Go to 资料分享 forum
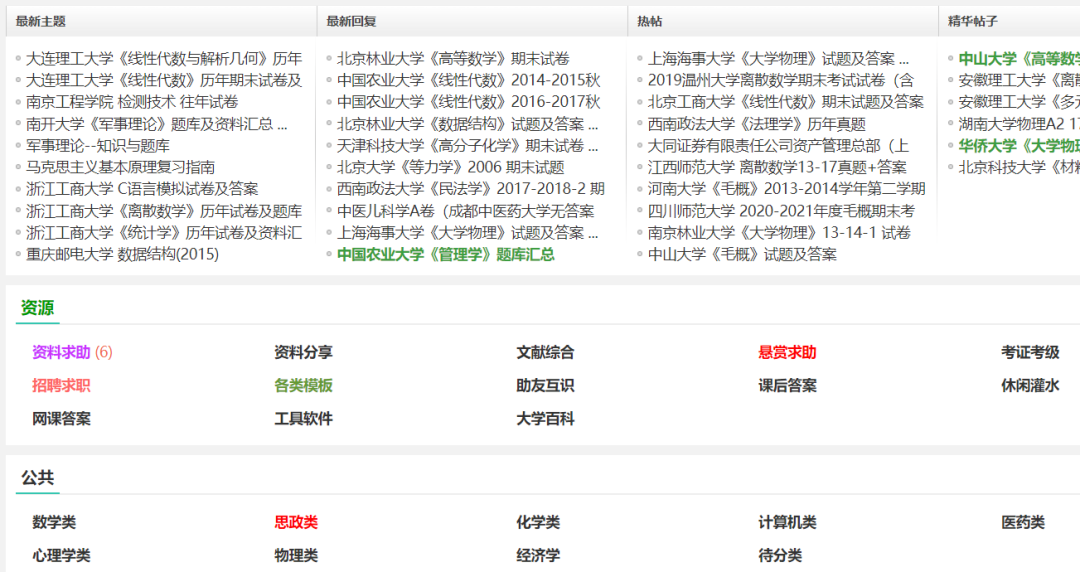This screenshot has height=572, width=1080. point(303,352)
